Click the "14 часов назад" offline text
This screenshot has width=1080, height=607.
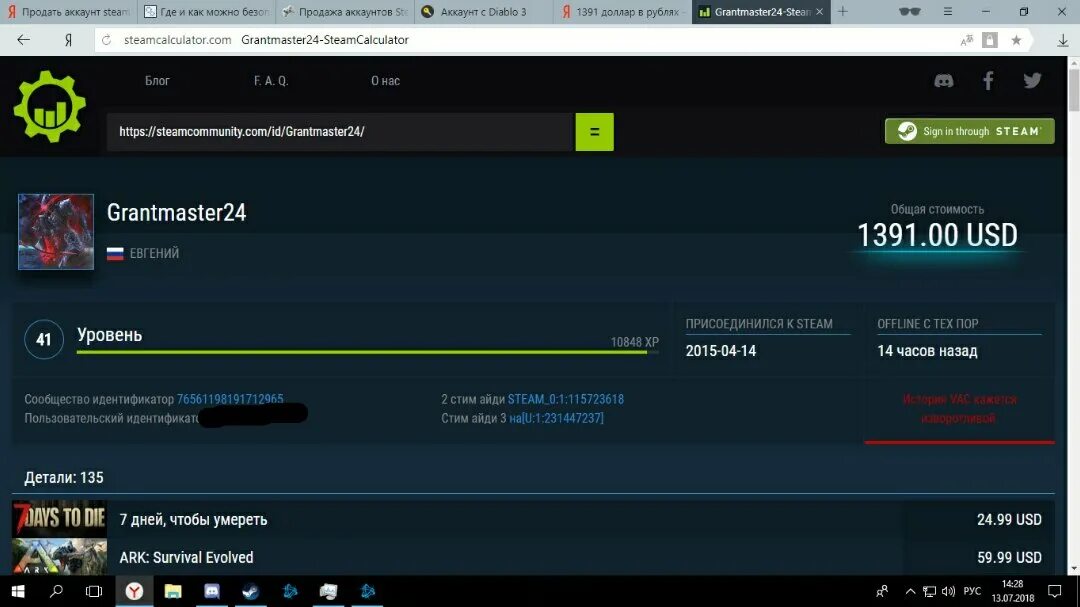pyautogui.click(x=927, y=351)
